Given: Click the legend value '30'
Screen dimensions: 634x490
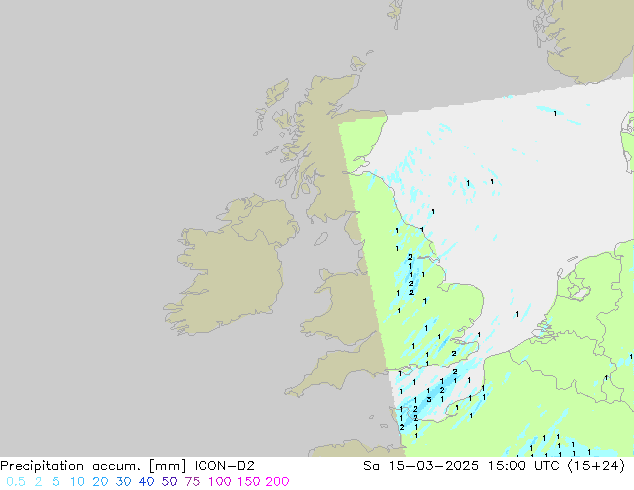Looking at the screenshot, I should (123, 482).
